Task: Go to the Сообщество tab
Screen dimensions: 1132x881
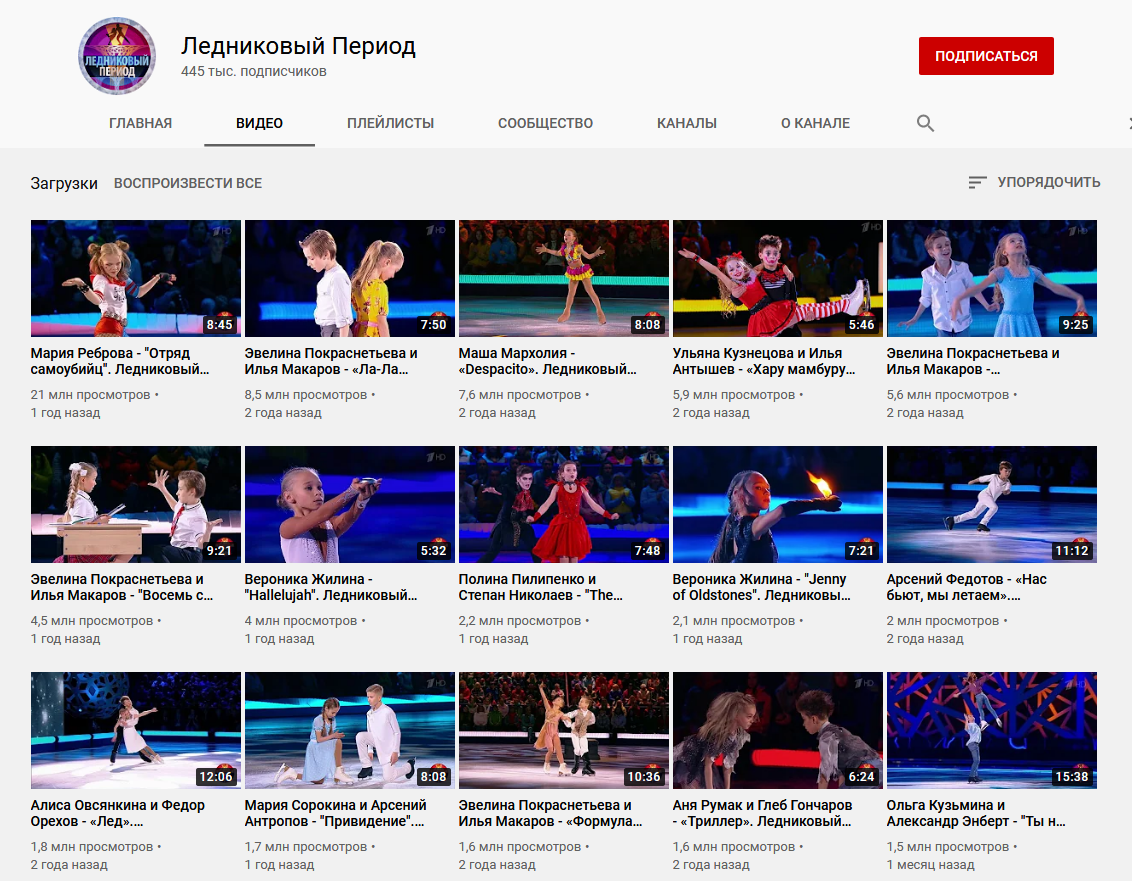Action: [545, 123]
